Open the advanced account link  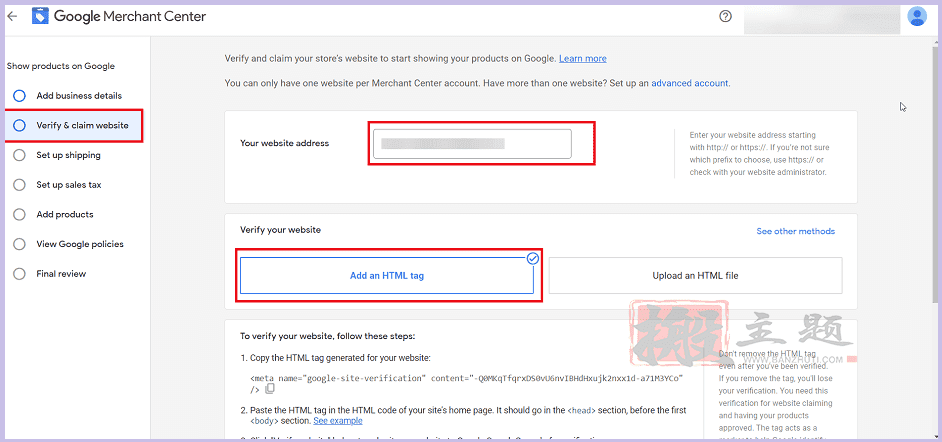click(x=690, y=83)
